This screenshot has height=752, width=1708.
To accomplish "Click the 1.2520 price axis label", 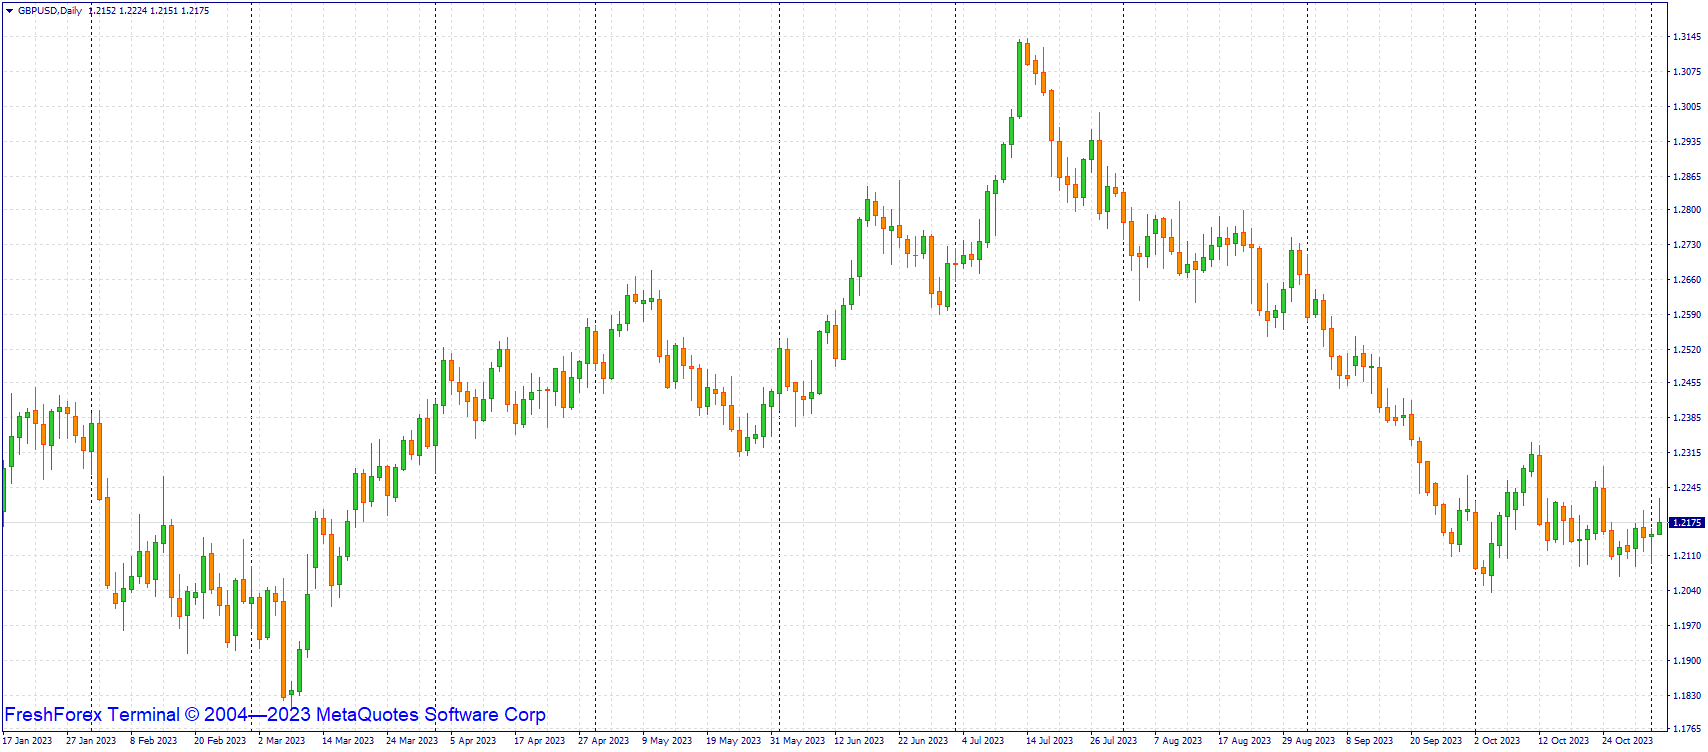I will [1687, 350].
